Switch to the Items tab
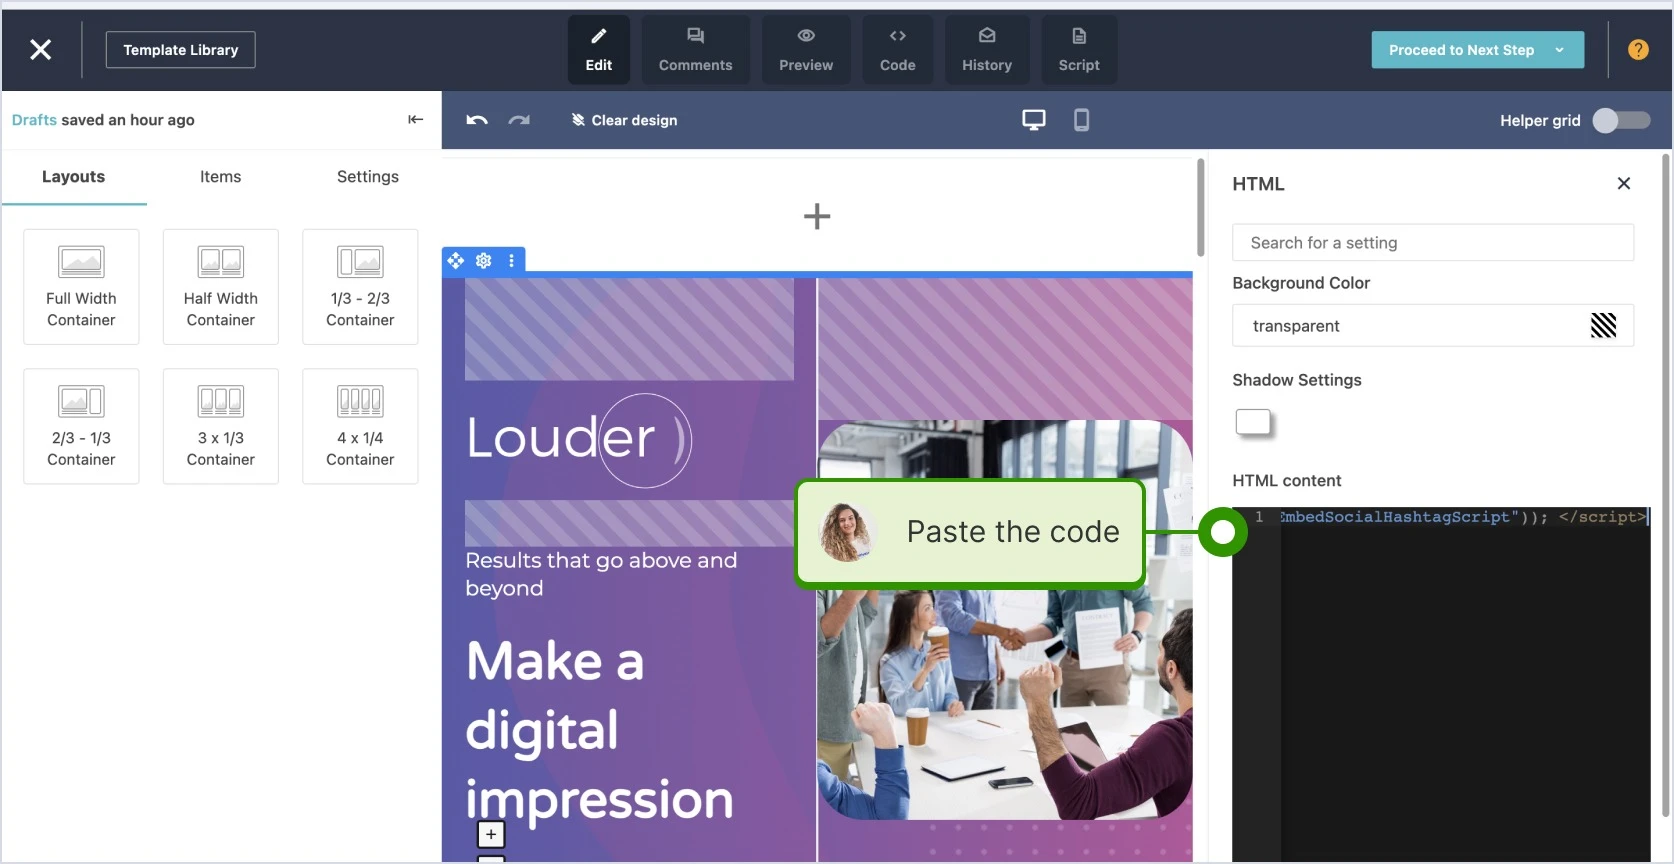The image size is (1674, 864). (x=220, y=177)
